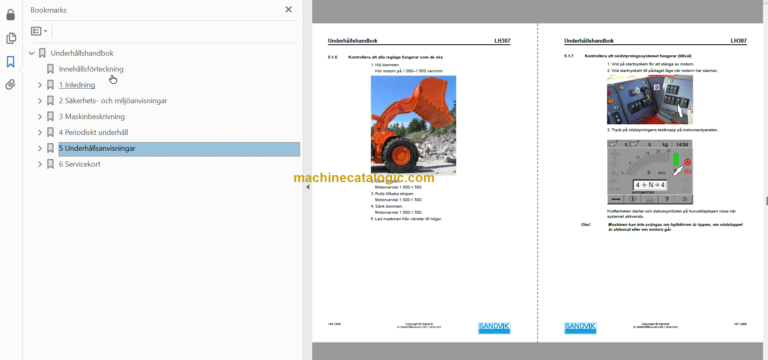Collapse navigation pane via left arrow handle
Viewport: 768px width, 360px height.
(x=308, y=187)
